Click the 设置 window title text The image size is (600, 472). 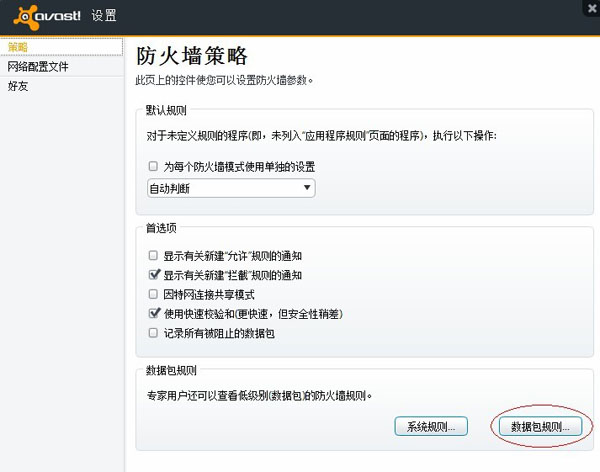click(103, 16)
